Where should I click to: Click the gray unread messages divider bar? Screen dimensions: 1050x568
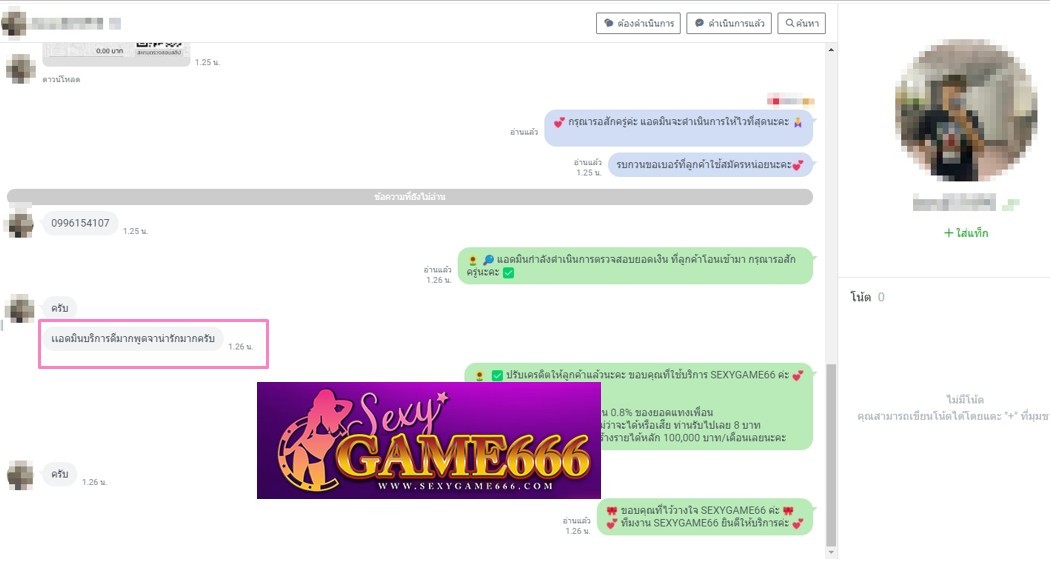point(410,197)
